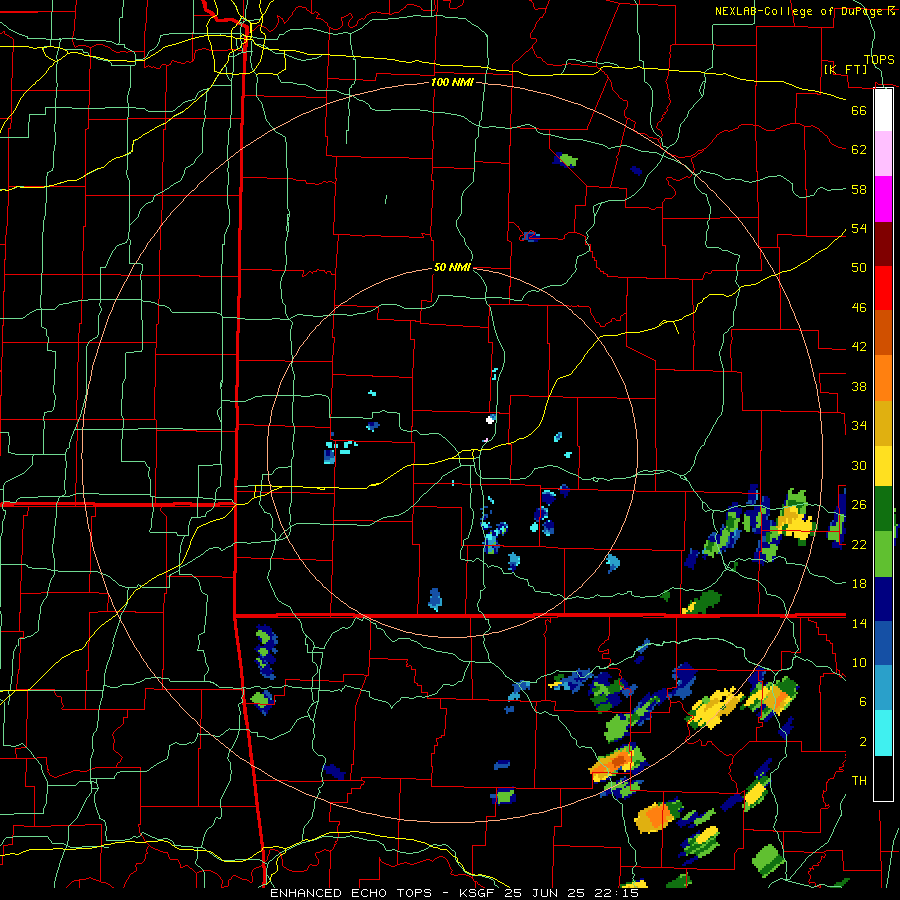This screenshot has height=900, width=900.
Task: Select the light blue legend swatch
Action: [883, 688]
